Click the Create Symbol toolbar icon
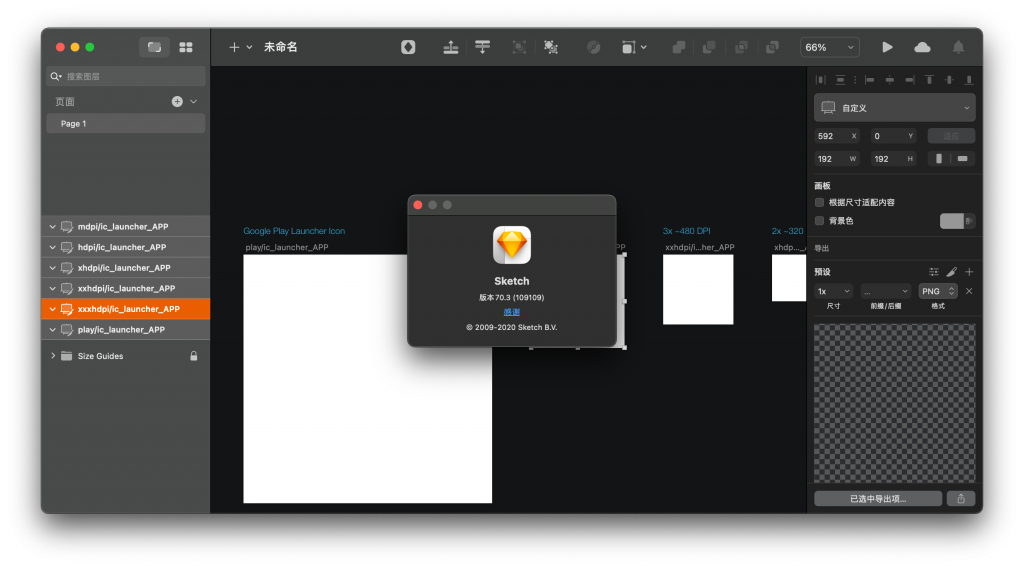The height and width of the screenshot is (568, 1024). tap(408, 47)
